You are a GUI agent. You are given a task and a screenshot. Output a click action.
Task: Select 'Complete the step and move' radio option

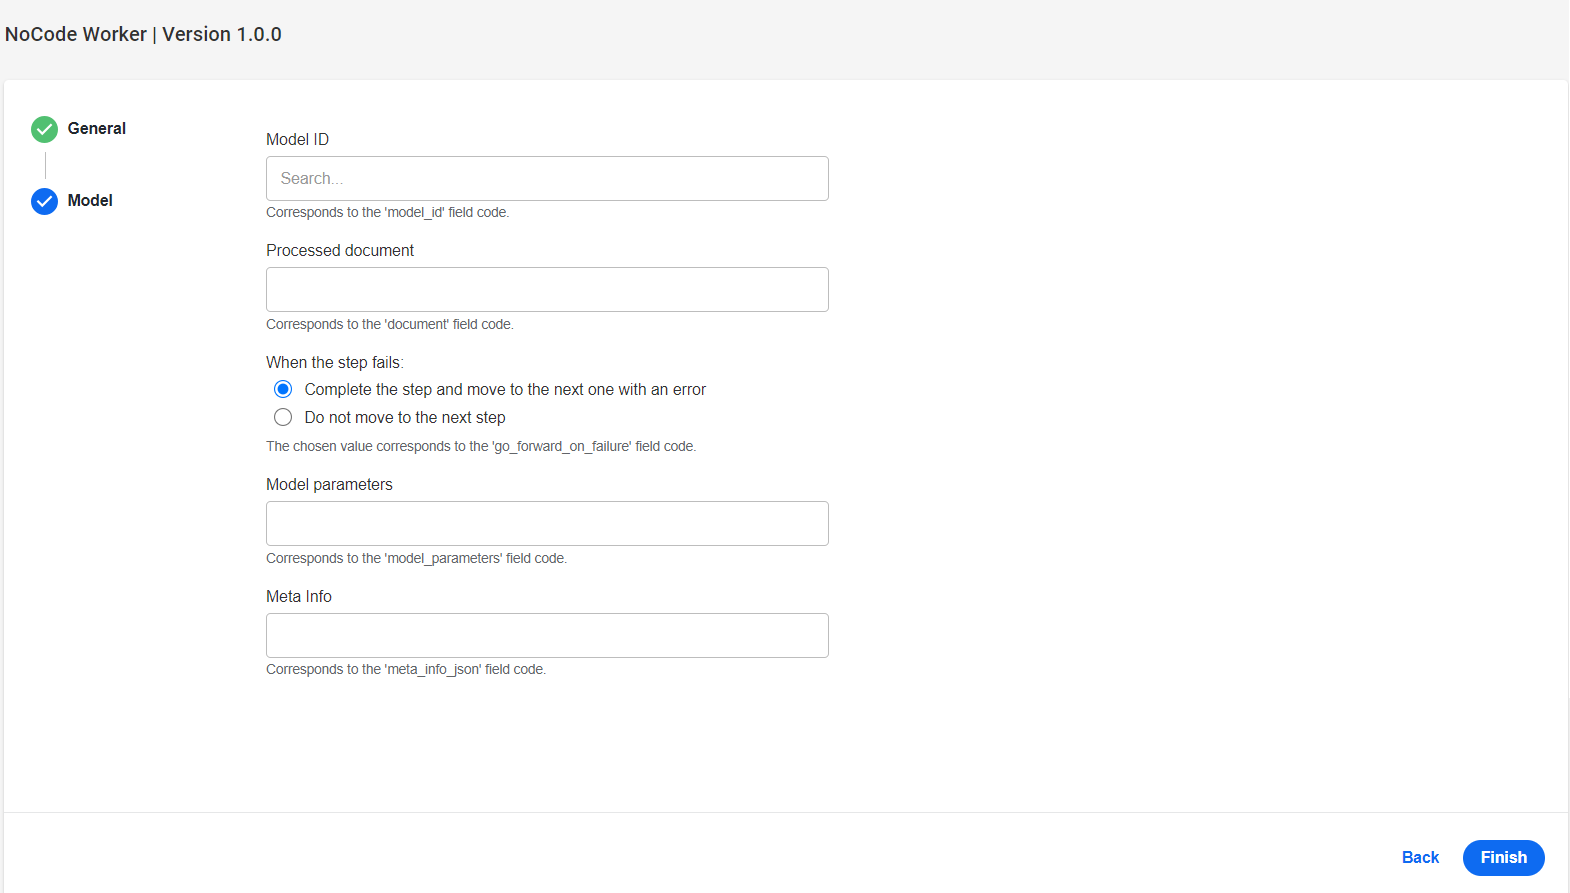(283, 389)
